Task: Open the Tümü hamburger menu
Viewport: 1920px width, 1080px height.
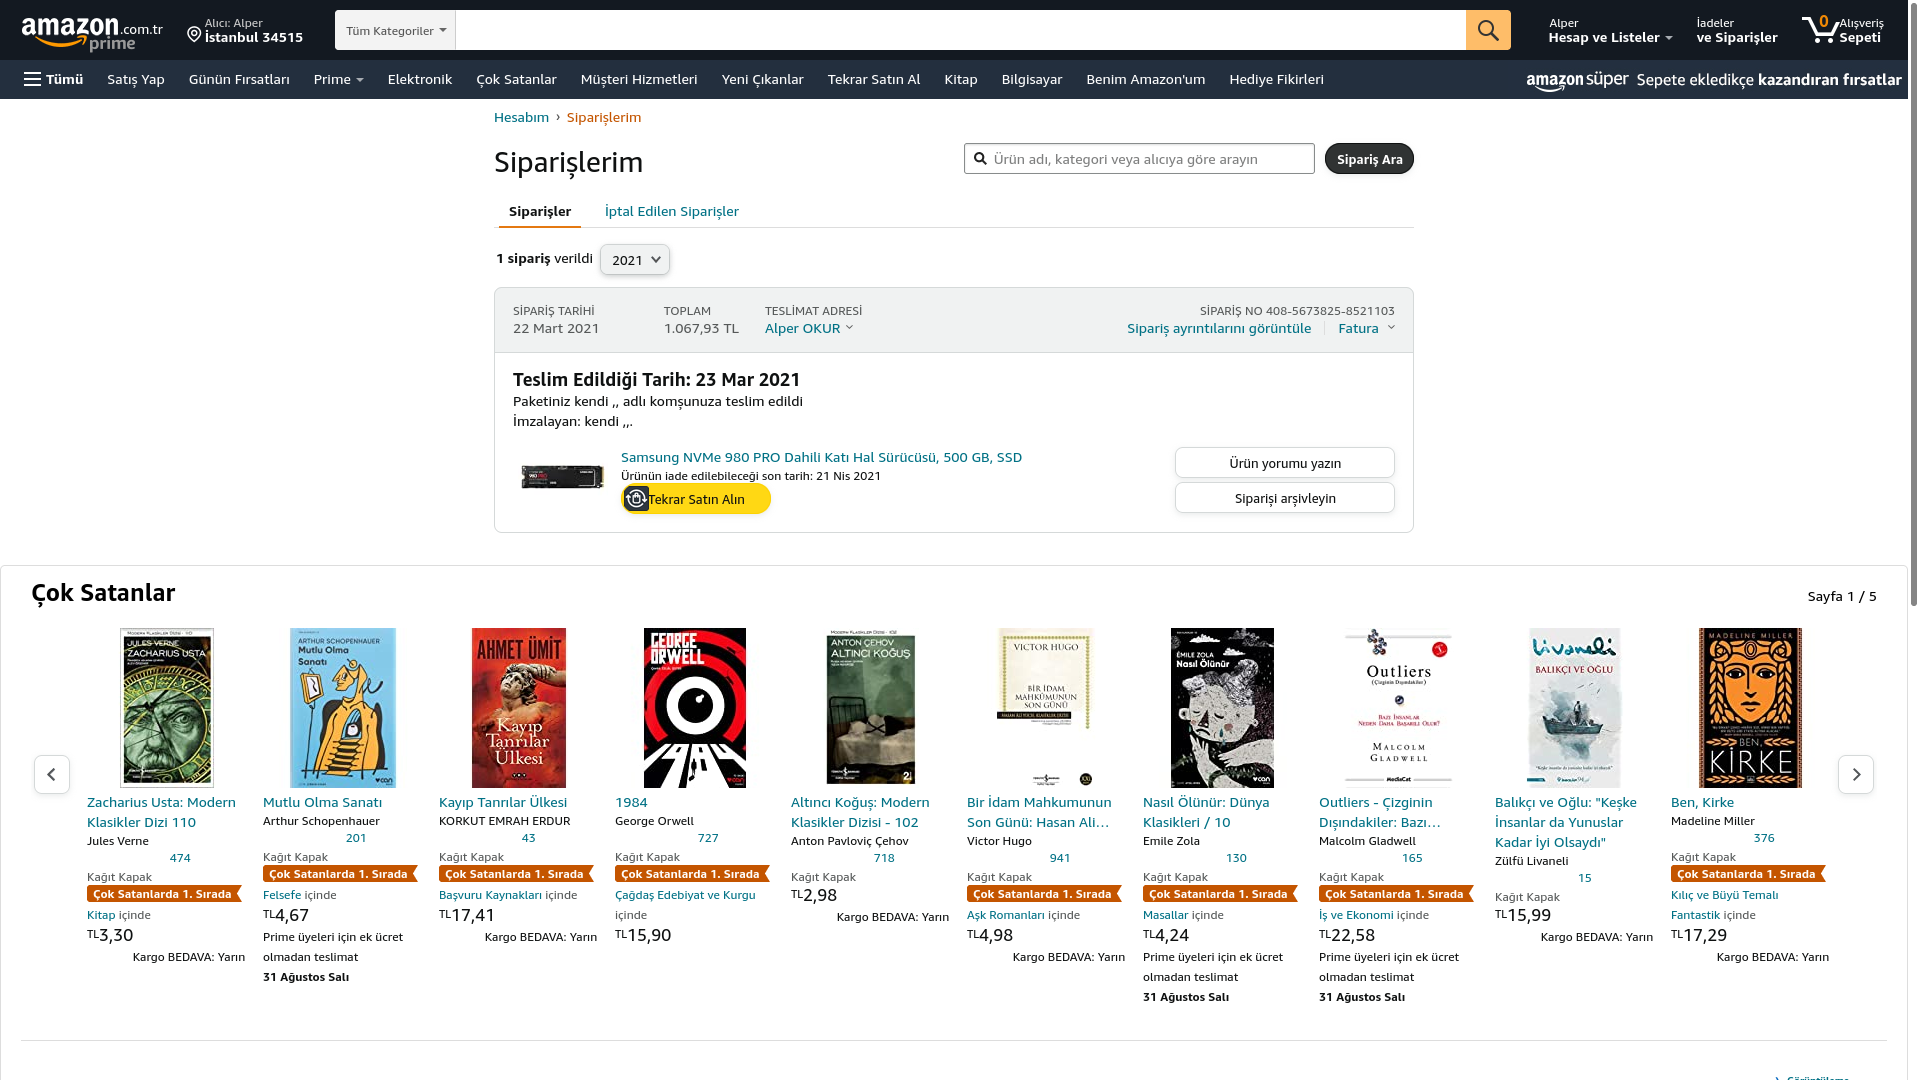Action: pos(54,79)
